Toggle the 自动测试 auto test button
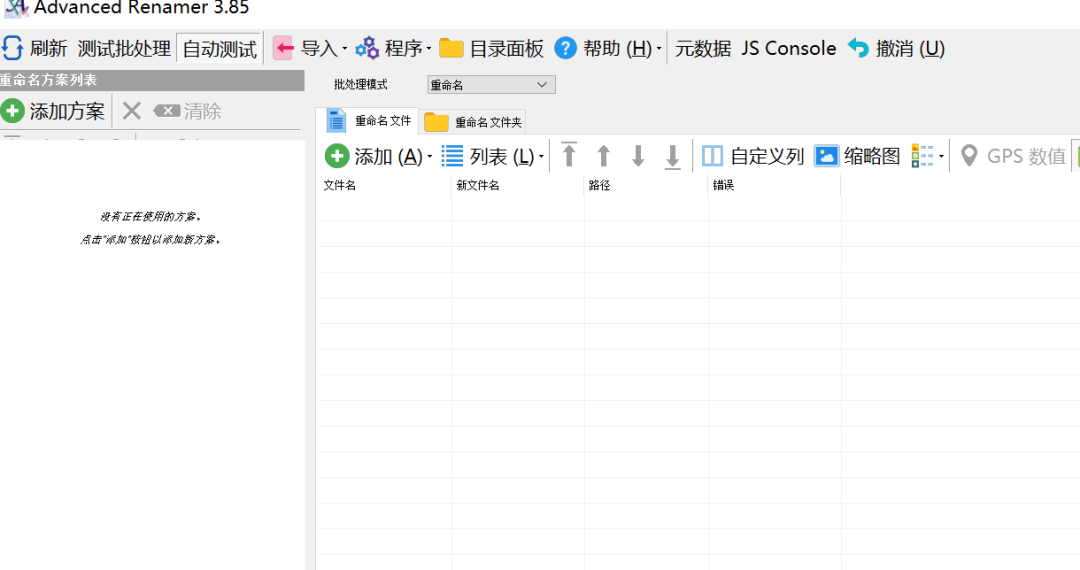 [x=219, y=48]
